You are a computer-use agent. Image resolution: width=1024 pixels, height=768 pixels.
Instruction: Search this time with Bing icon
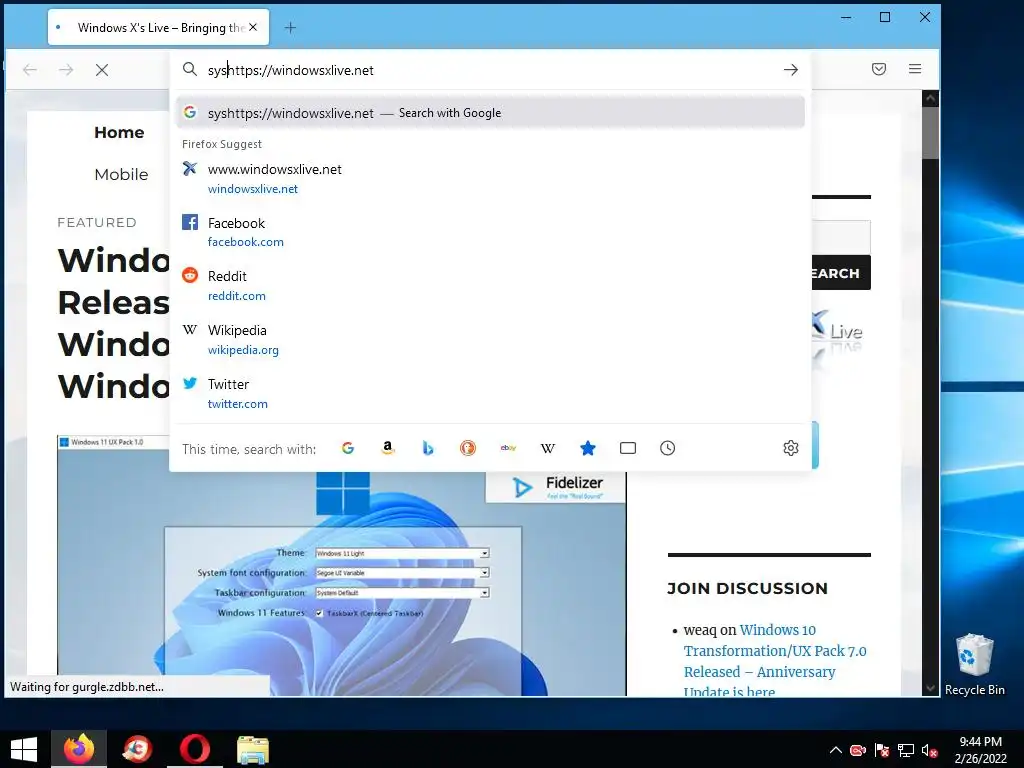[x=428, y=448]
